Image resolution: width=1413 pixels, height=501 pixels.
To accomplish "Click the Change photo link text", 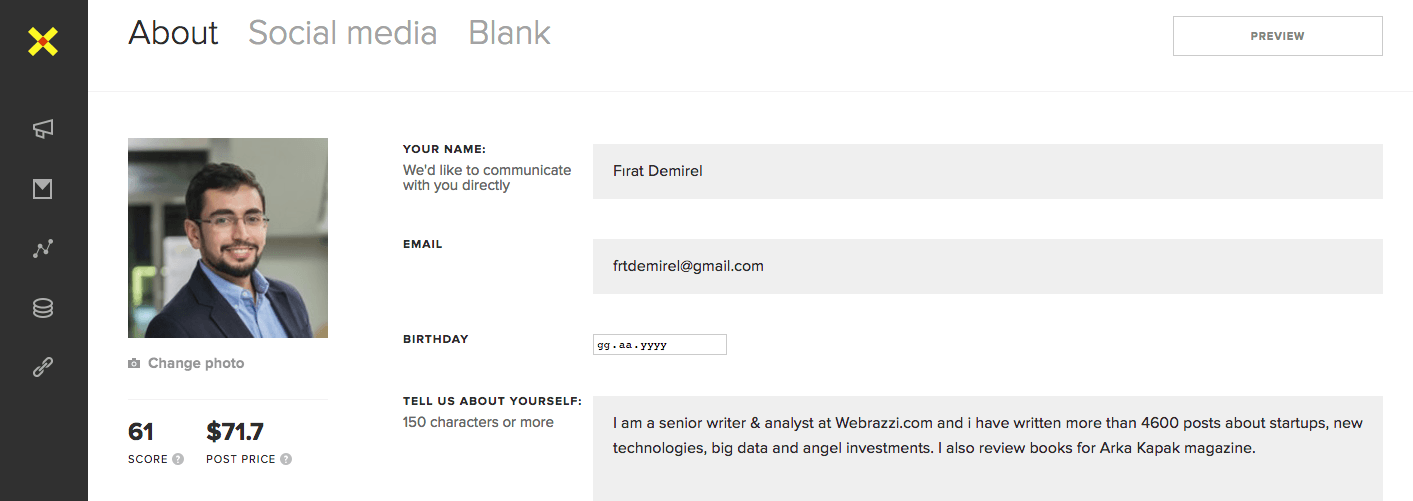I will coord(196,363).
